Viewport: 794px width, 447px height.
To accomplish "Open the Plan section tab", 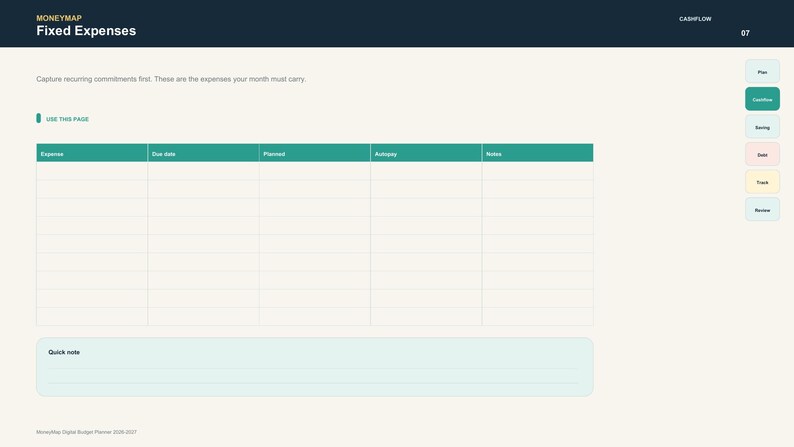I will point(762,71).
